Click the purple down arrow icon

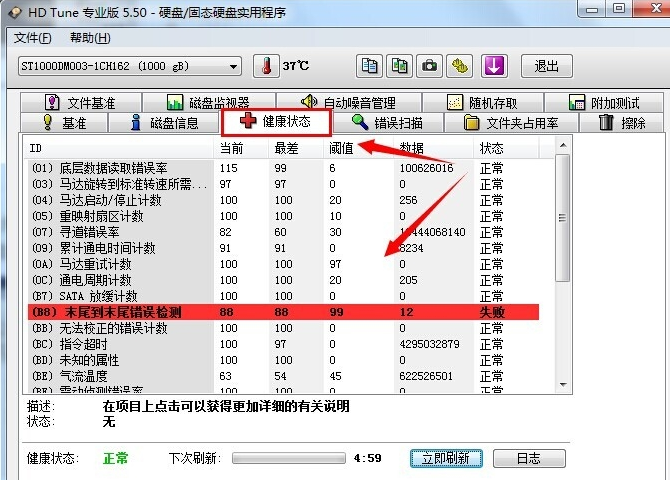pos(493,66)
